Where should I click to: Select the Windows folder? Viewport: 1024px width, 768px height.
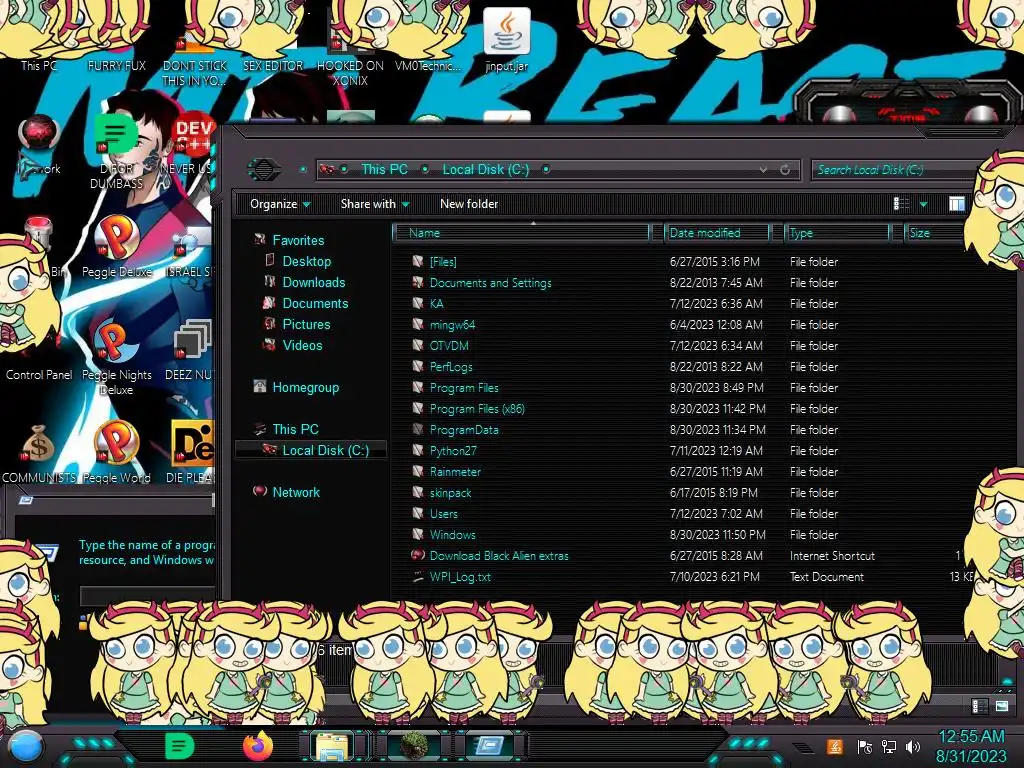(x=453, y=534)
